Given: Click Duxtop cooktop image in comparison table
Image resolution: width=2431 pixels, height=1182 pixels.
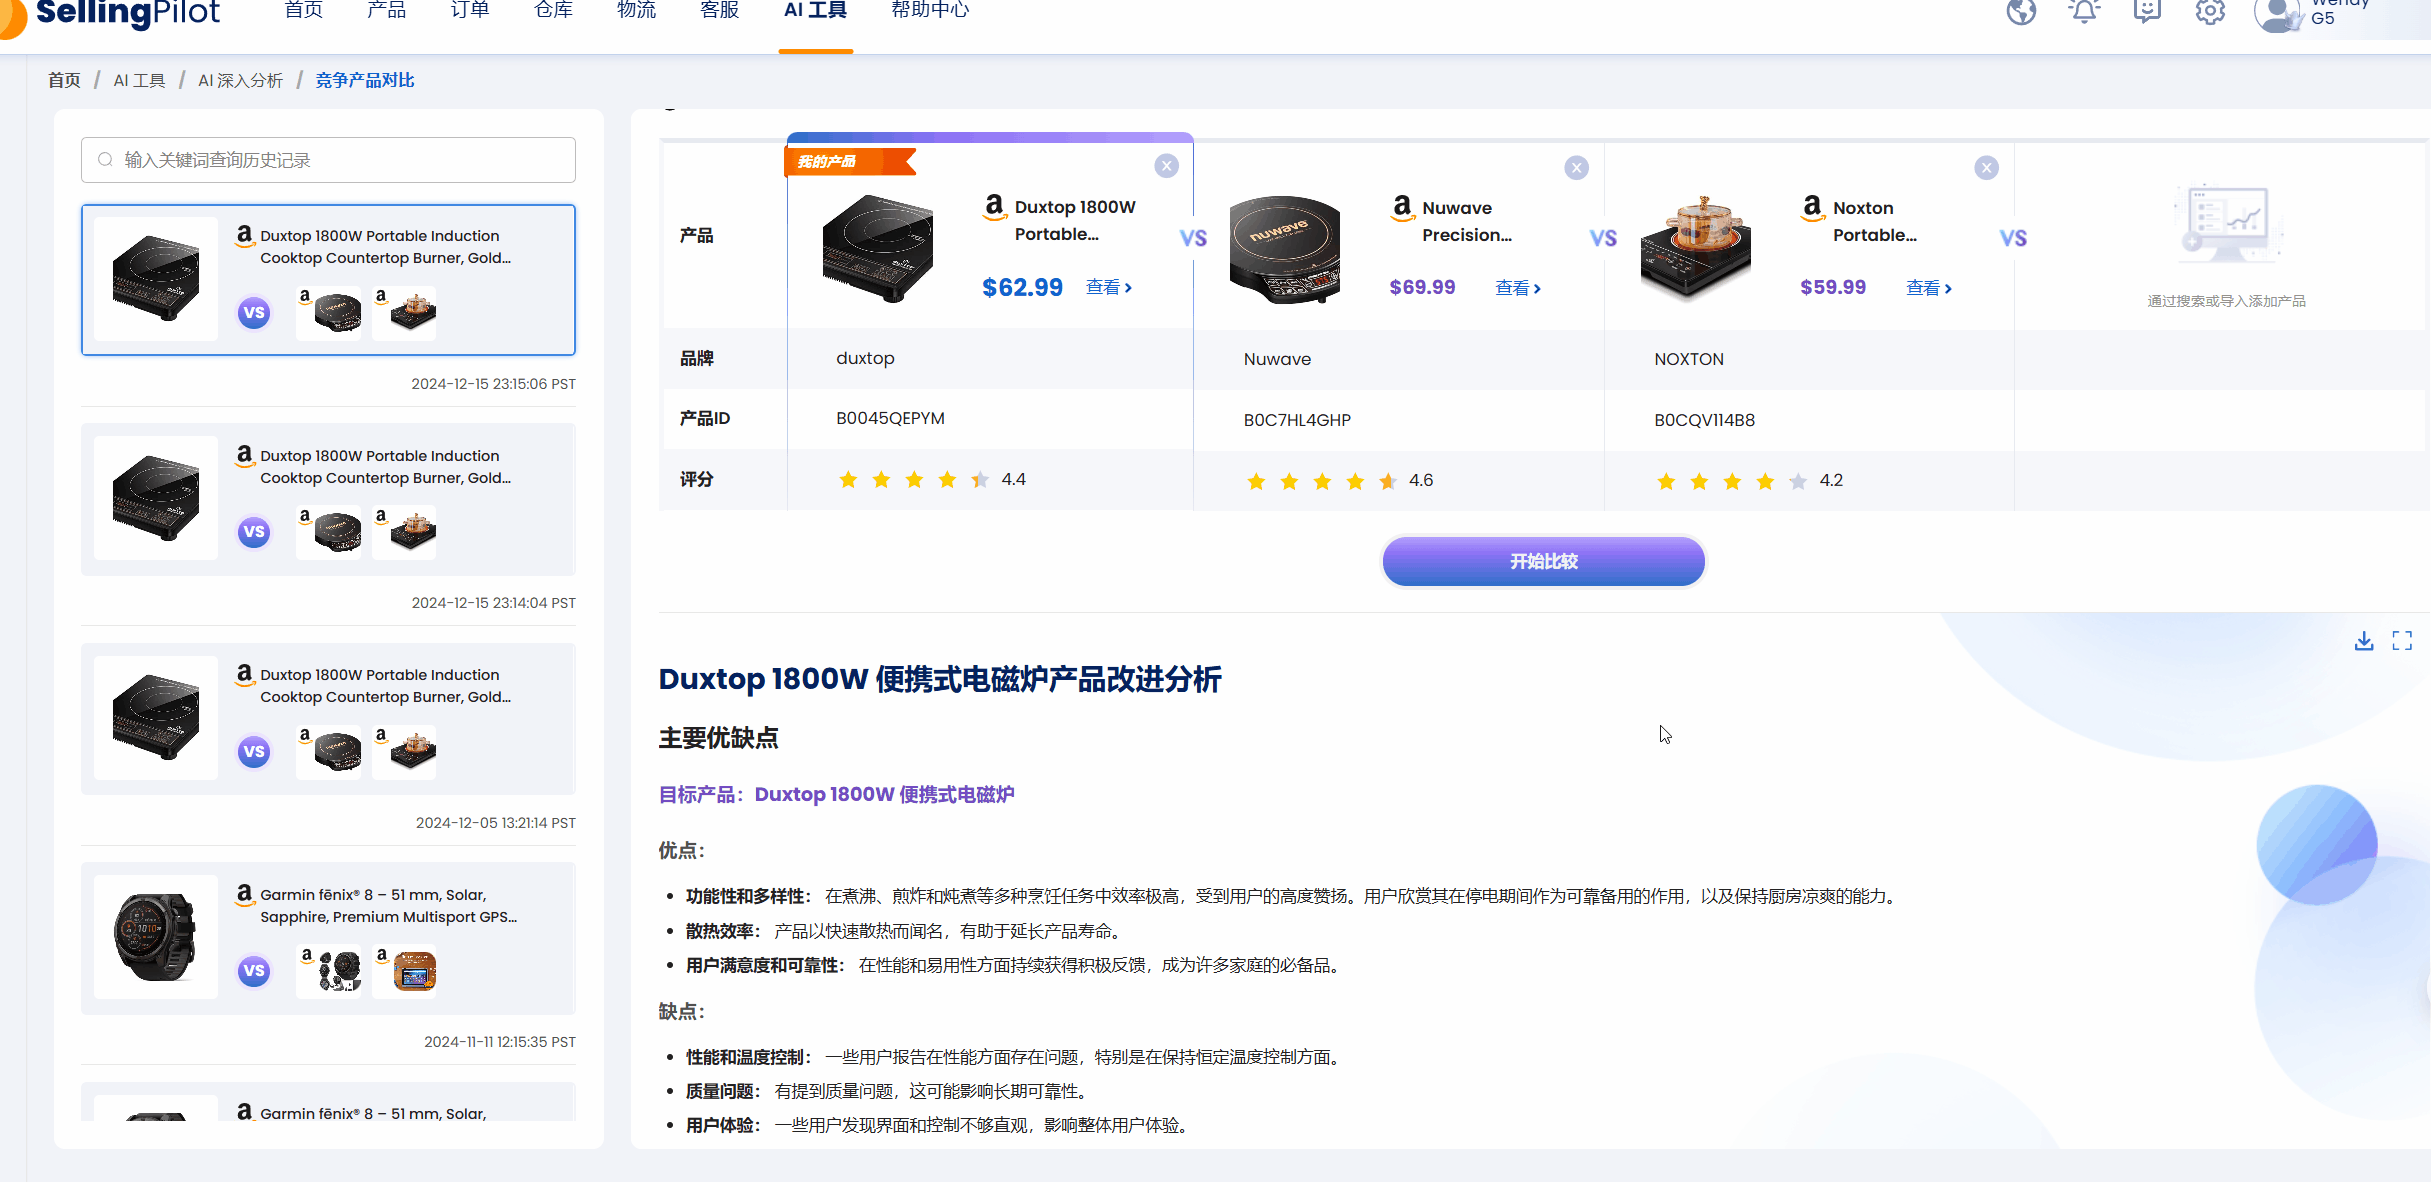Looking at the screenshot, I should [878, 248].
